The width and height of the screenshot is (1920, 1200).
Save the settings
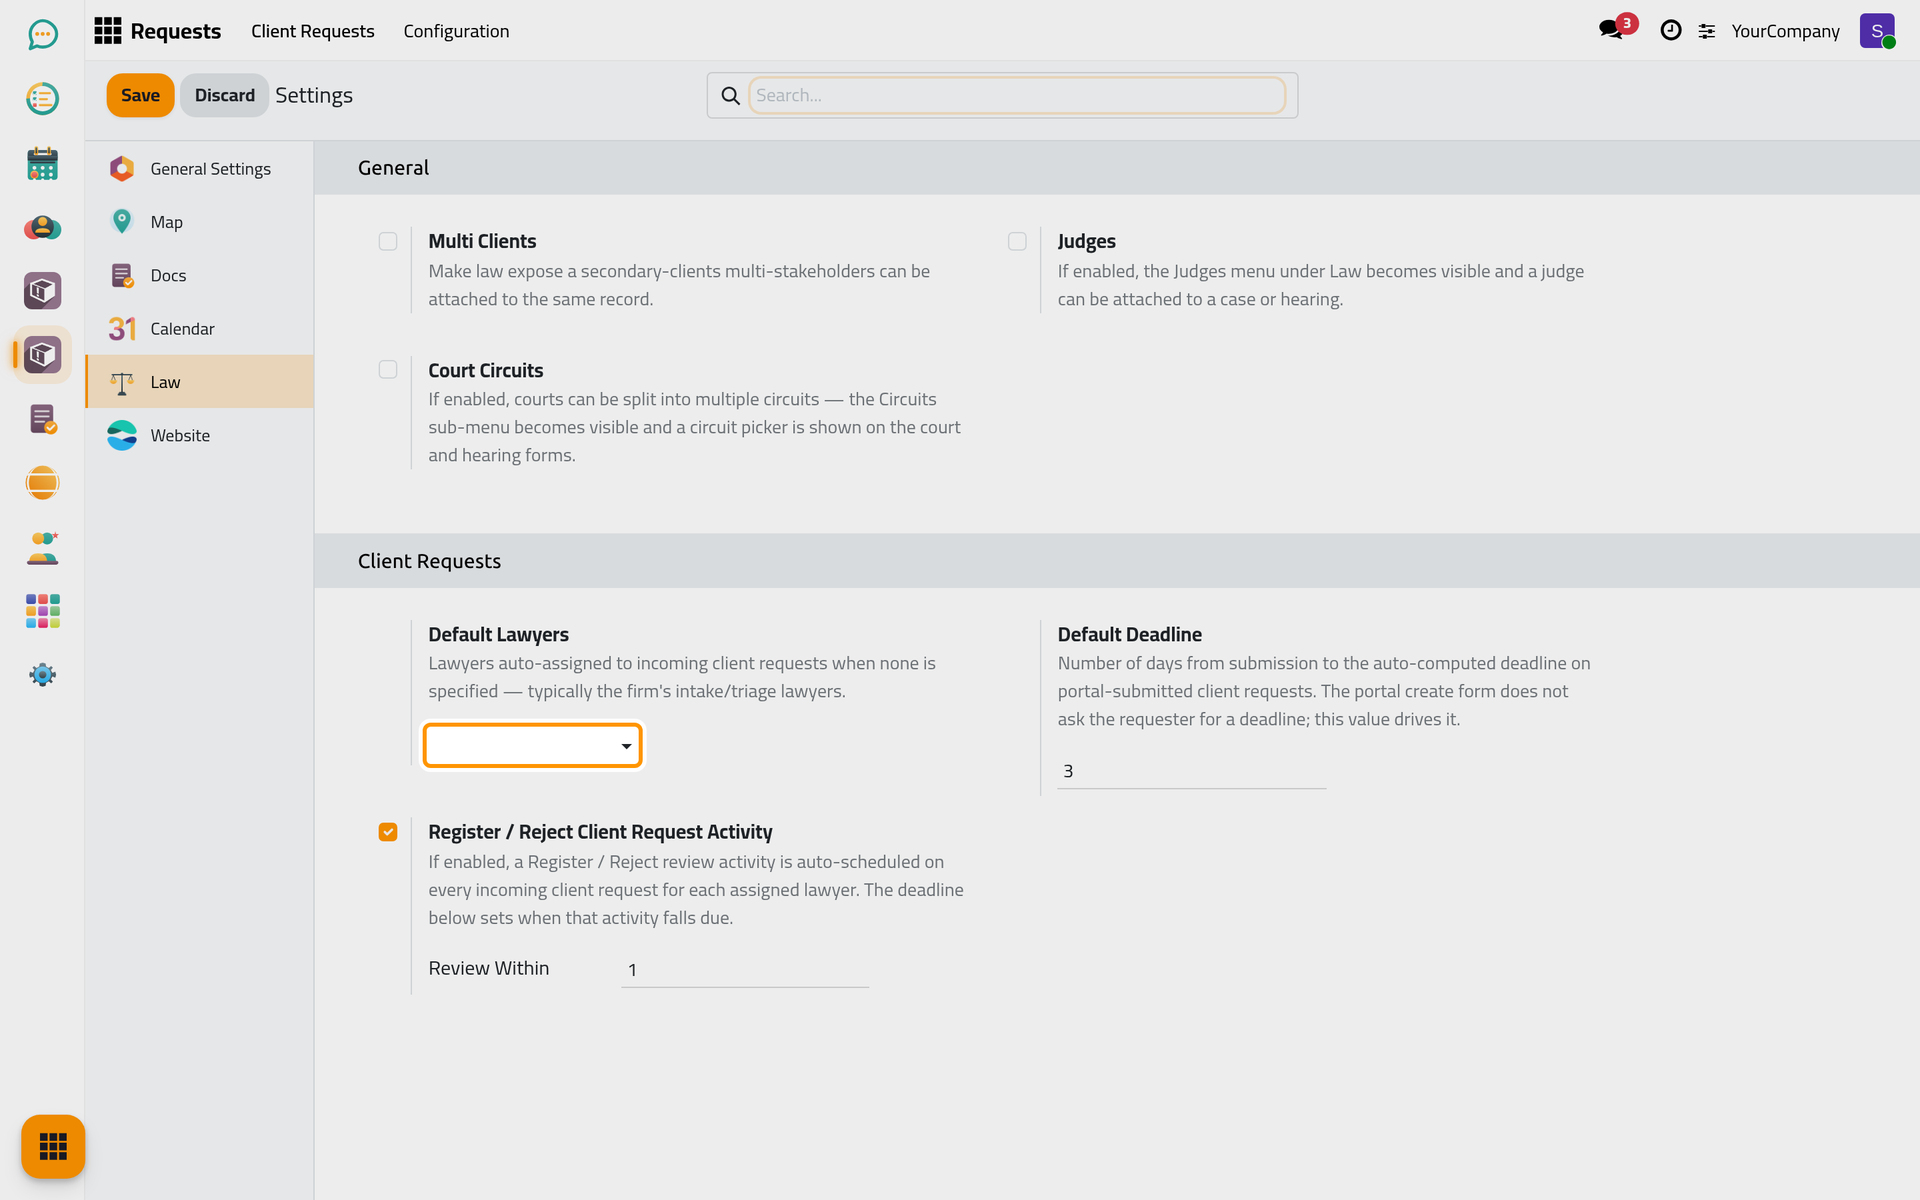[x=140, y=95]
